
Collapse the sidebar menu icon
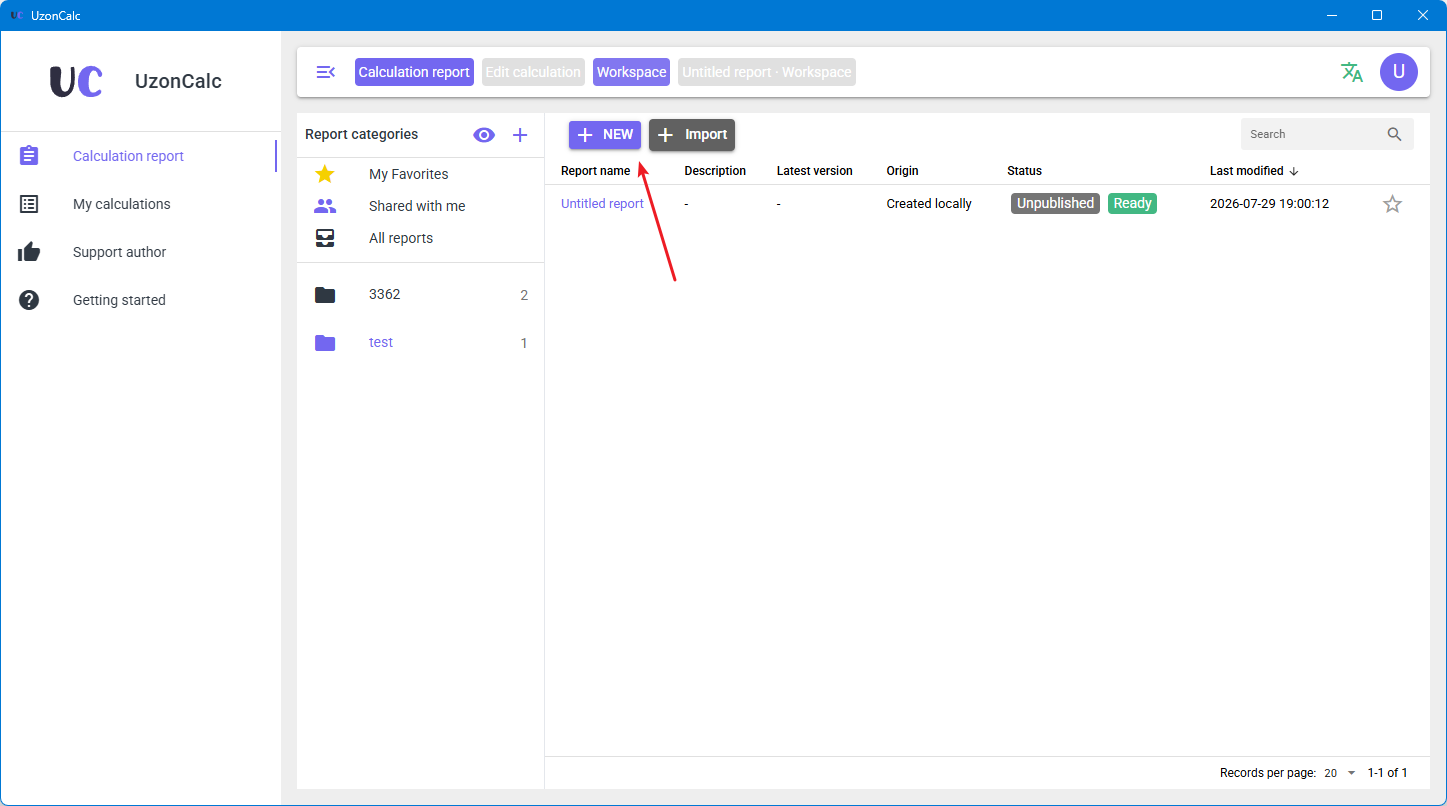(x=325, y=72)
